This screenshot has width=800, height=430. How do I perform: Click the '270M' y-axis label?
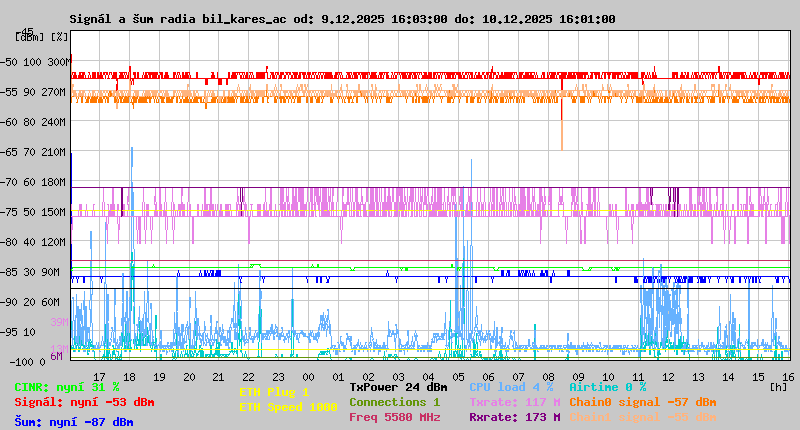coord(57,92)
